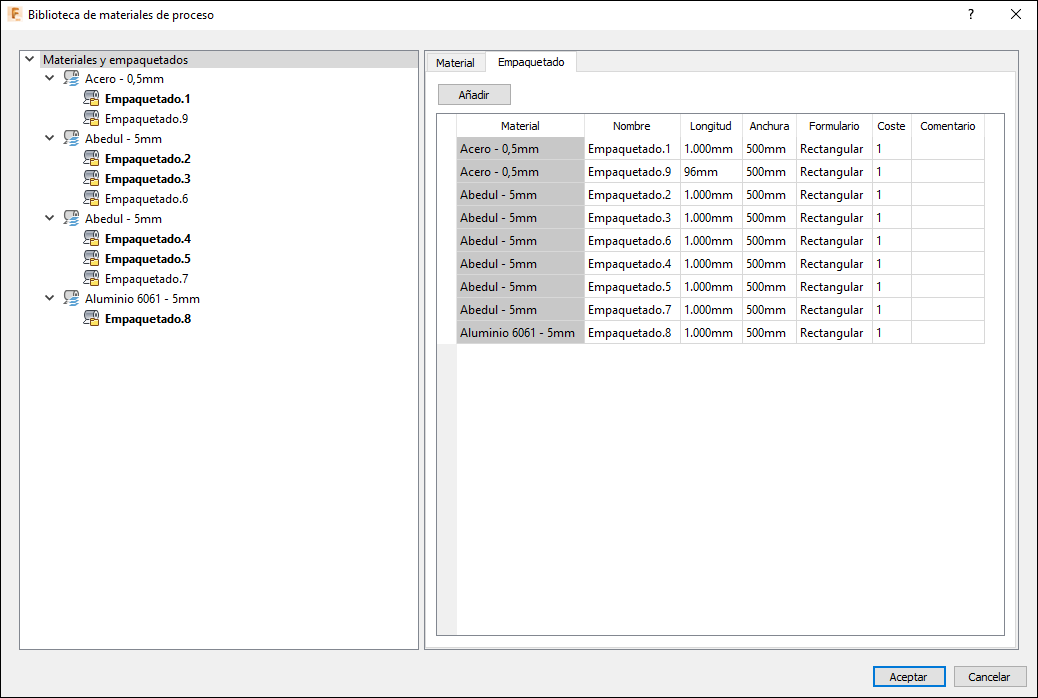Select Empaquetado.2 in the tree
Viewport: 1038px width, 698px height.
148,159
